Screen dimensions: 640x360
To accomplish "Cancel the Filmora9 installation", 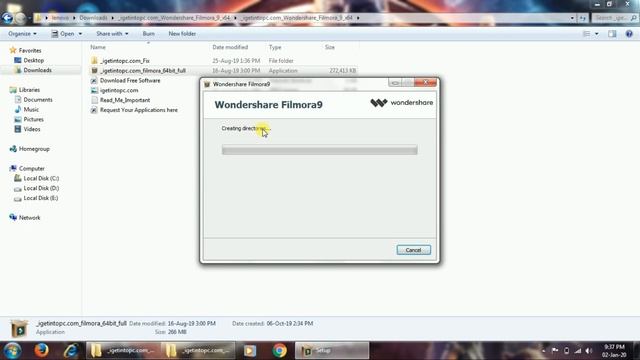I will (x=413, y=250).
